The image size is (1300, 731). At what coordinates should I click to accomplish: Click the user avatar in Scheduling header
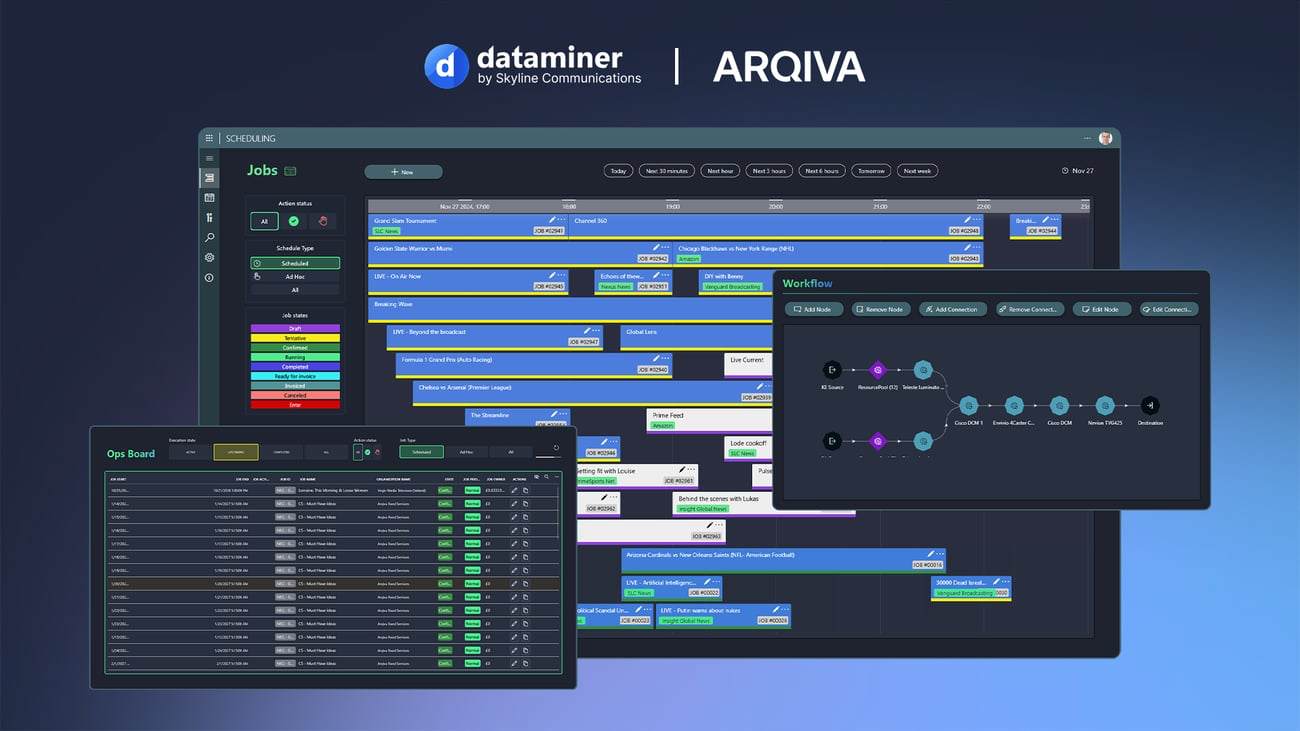1105,138
